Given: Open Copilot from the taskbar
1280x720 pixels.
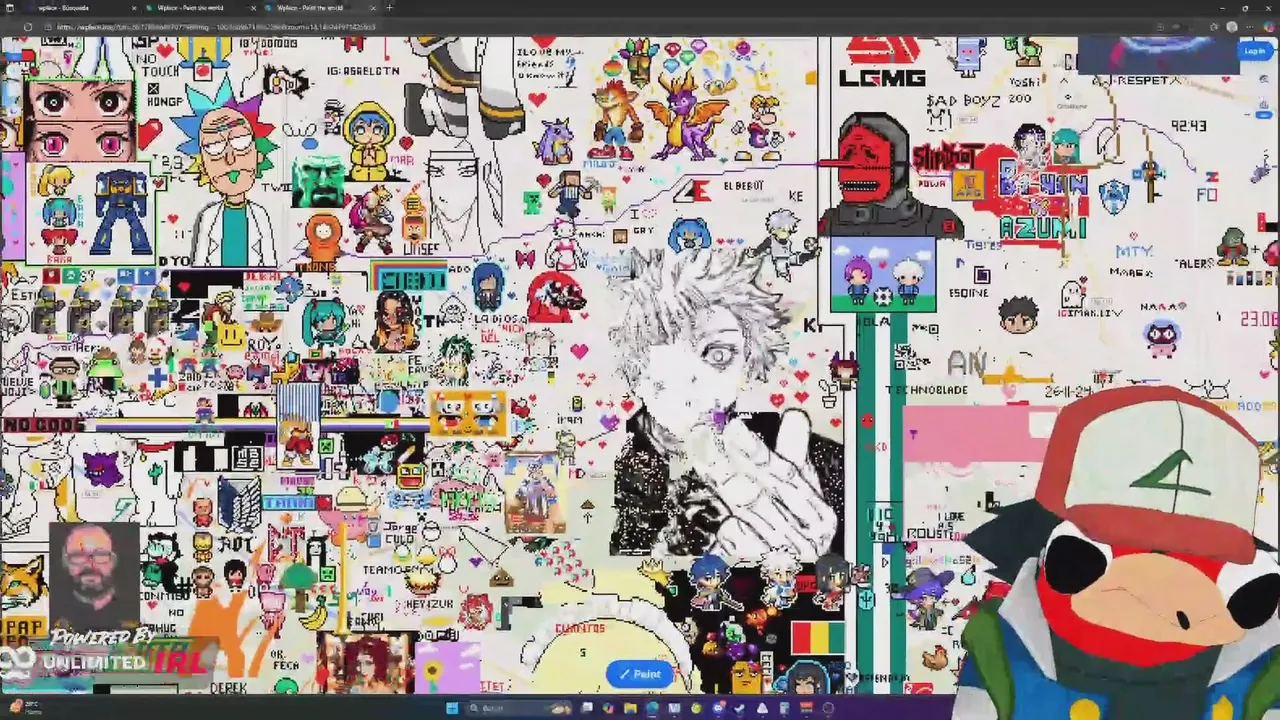Looking at the screenshot, I should [x=608, y=708].
